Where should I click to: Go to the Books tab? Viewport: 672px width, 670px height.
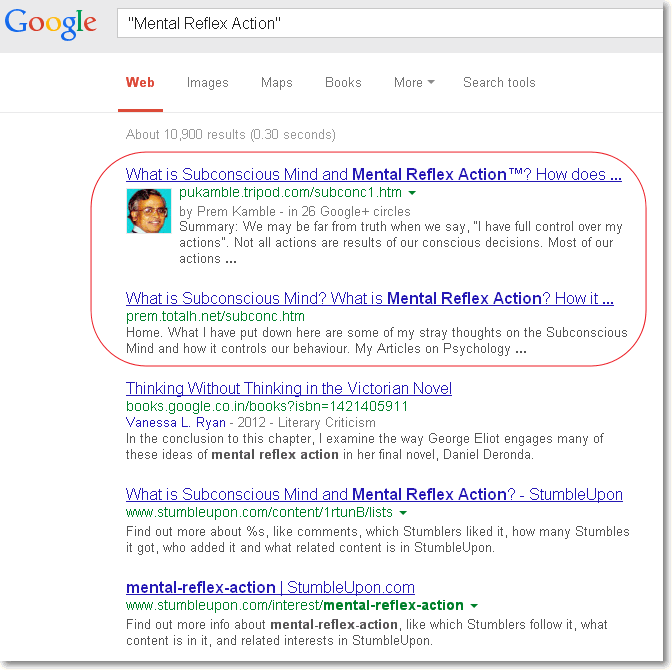[343, 83]
